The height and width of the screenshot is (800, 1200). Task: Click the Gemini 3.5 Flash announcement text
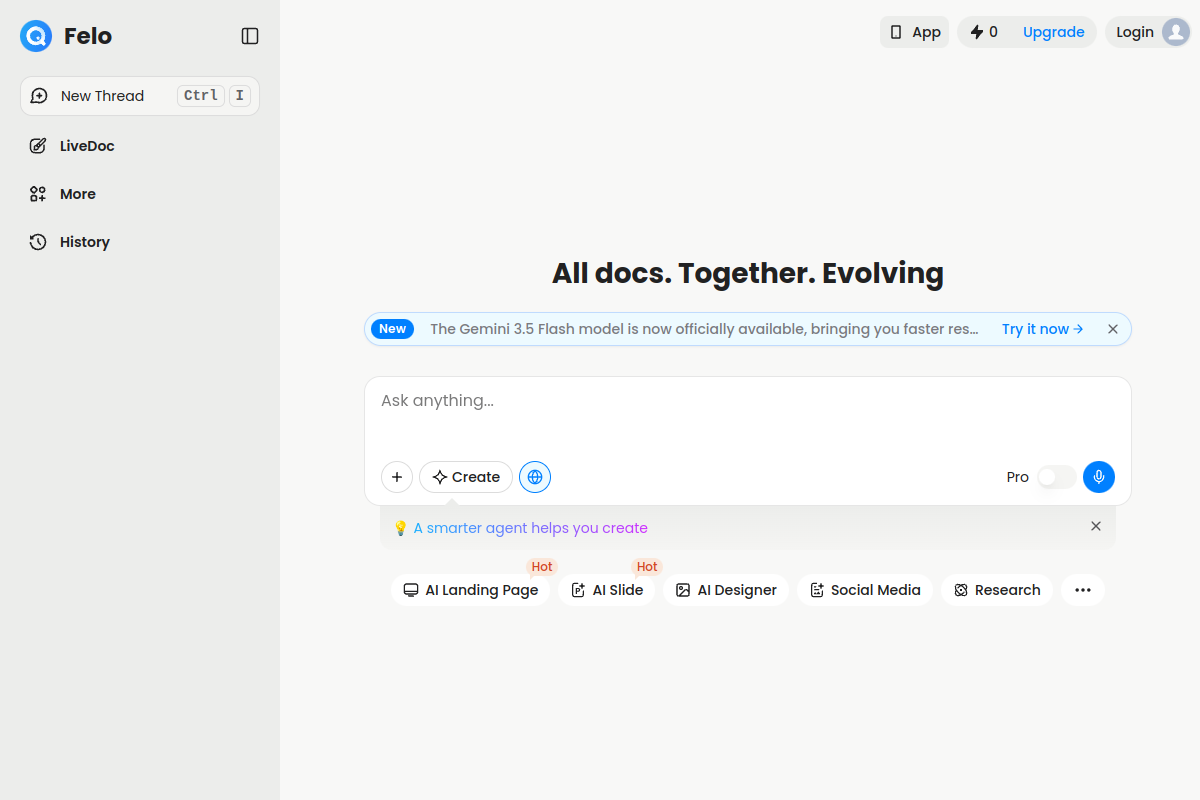click(705, 329)
